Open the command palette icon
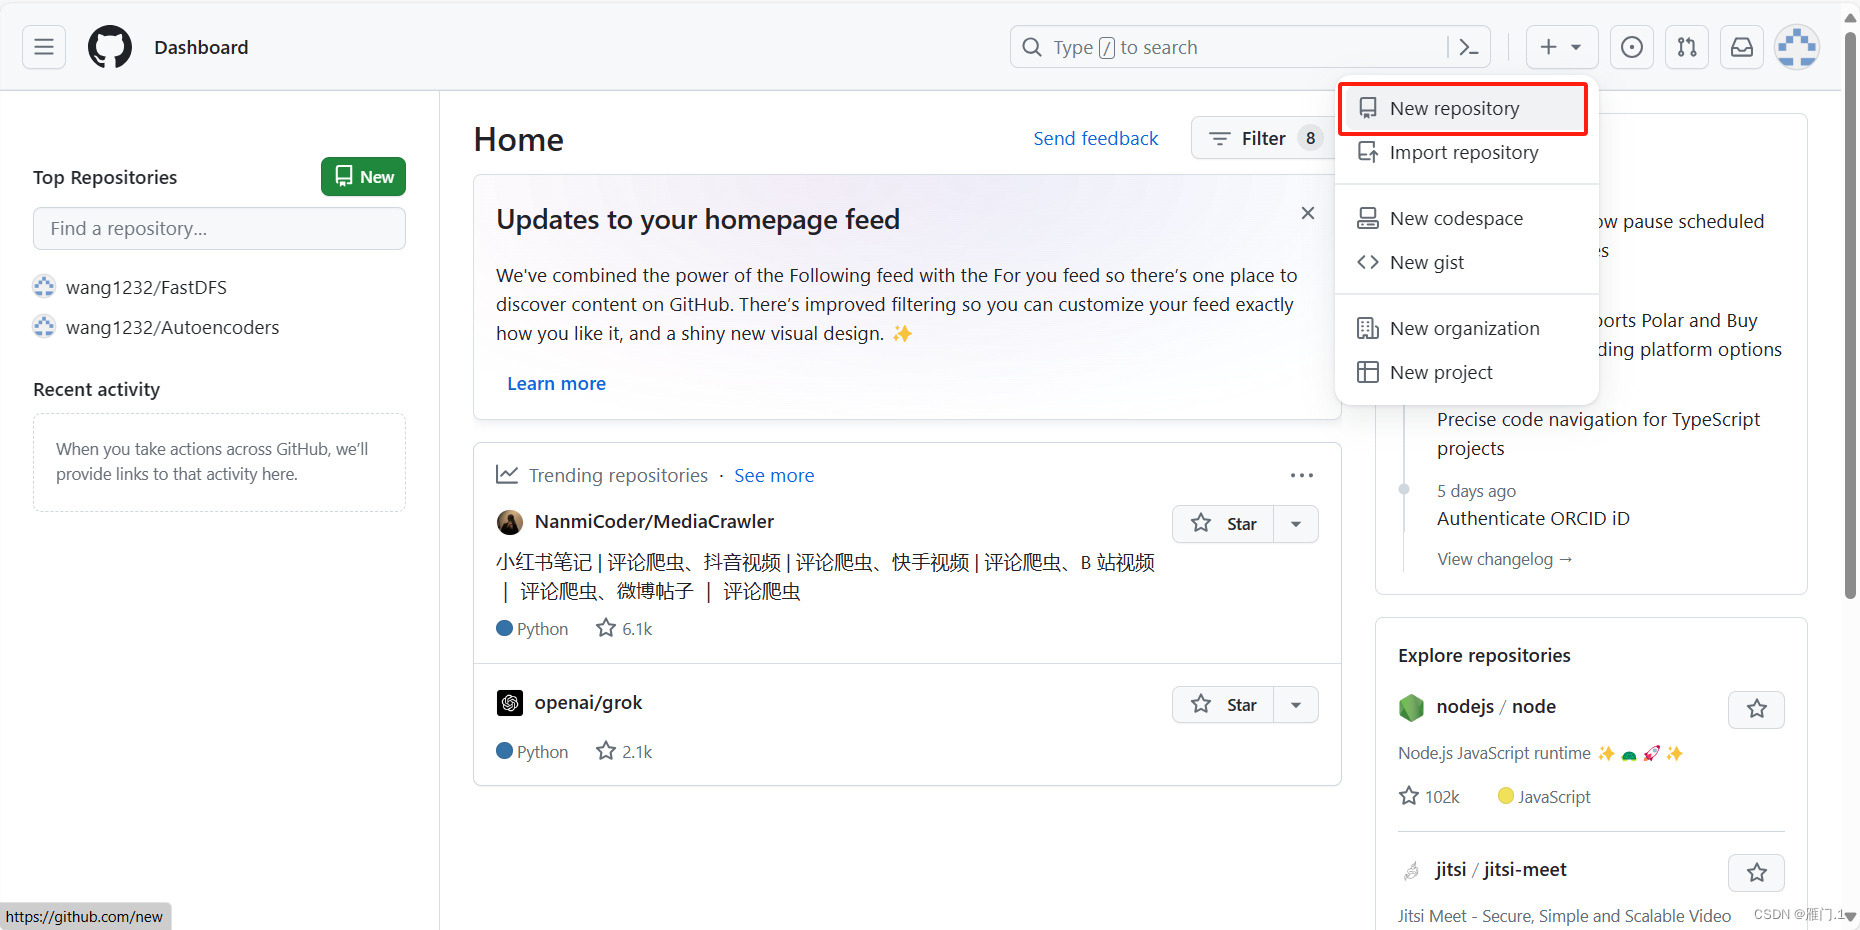 coord(1469,47)
